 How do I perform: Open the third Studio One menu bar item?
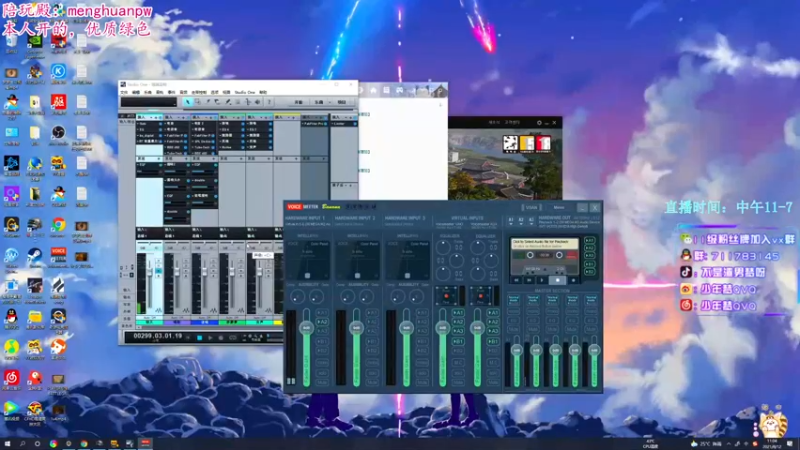tap(148, 92)
